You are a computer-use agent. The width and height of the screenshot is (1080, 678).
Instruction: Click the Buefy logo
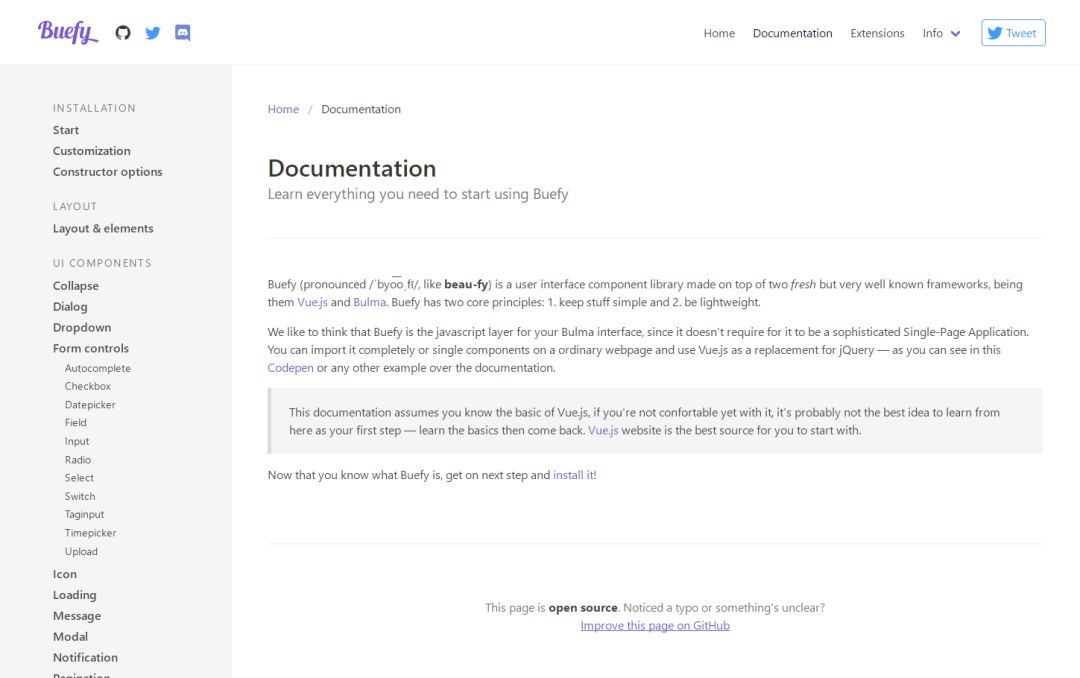(68, 32)
